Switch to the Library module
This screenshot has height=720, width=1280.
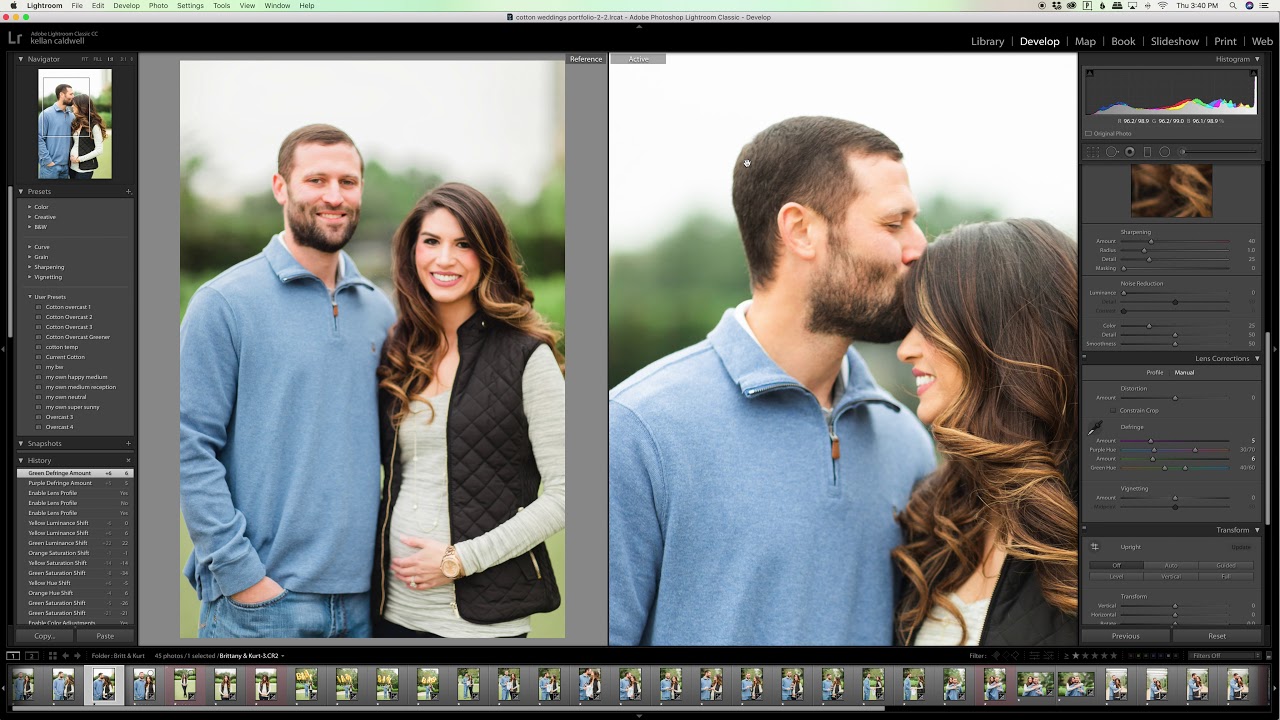987,41
